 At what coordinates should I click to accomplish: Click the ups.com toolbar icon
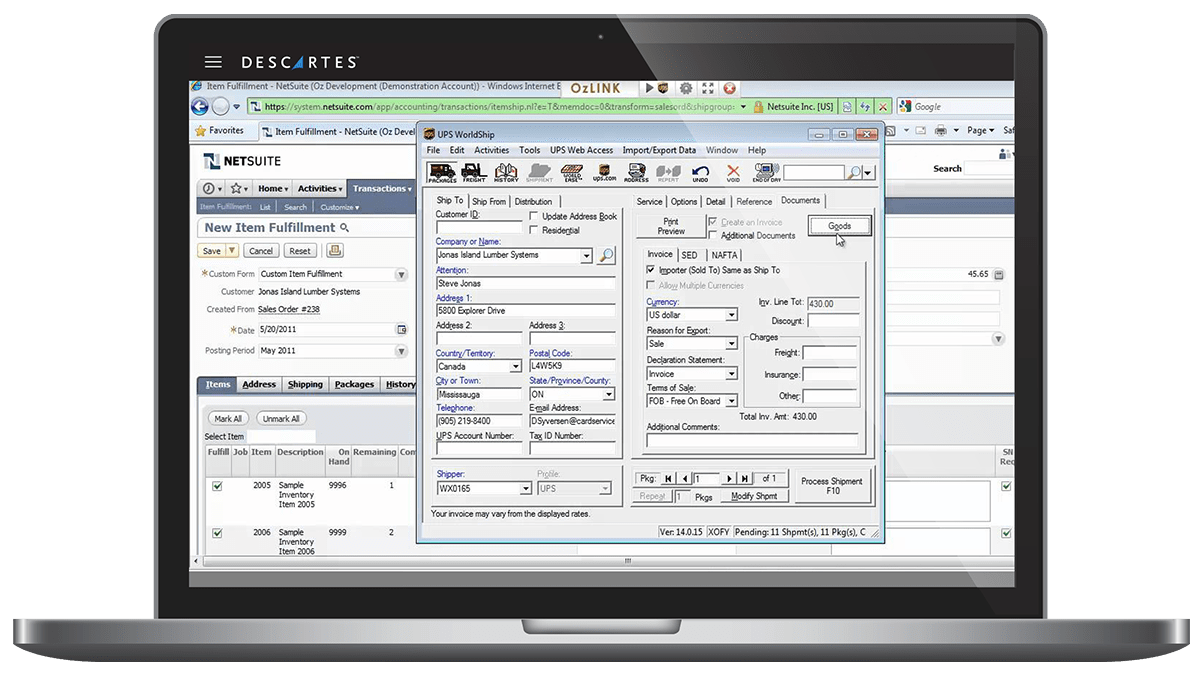(x=604, y=173)
